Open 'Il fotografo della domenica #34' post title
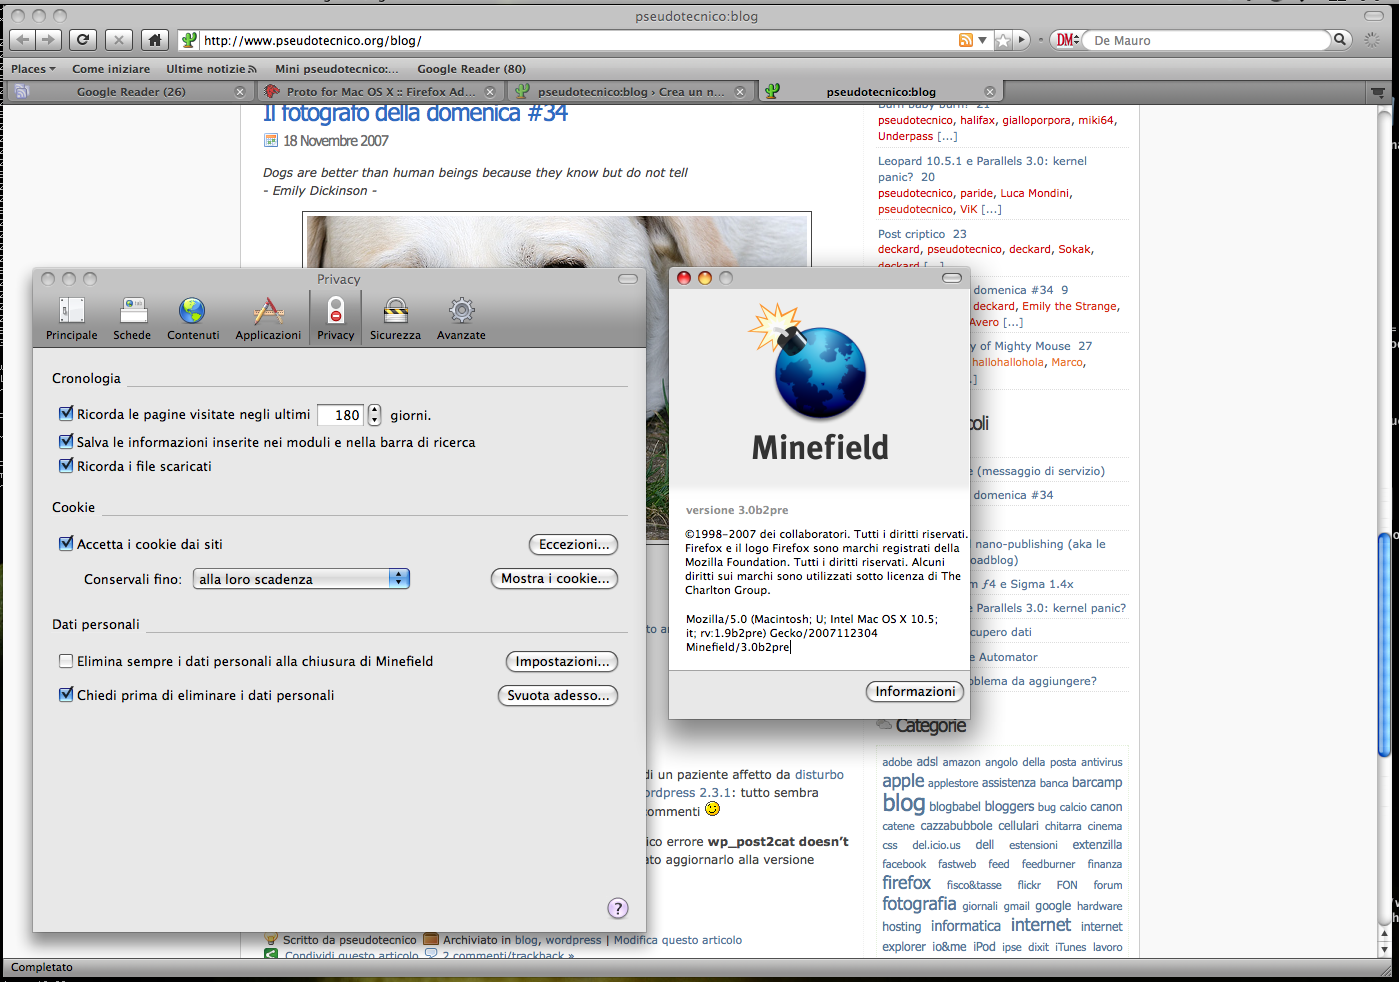Screen dimensions: 1399x982 point(415,114)
